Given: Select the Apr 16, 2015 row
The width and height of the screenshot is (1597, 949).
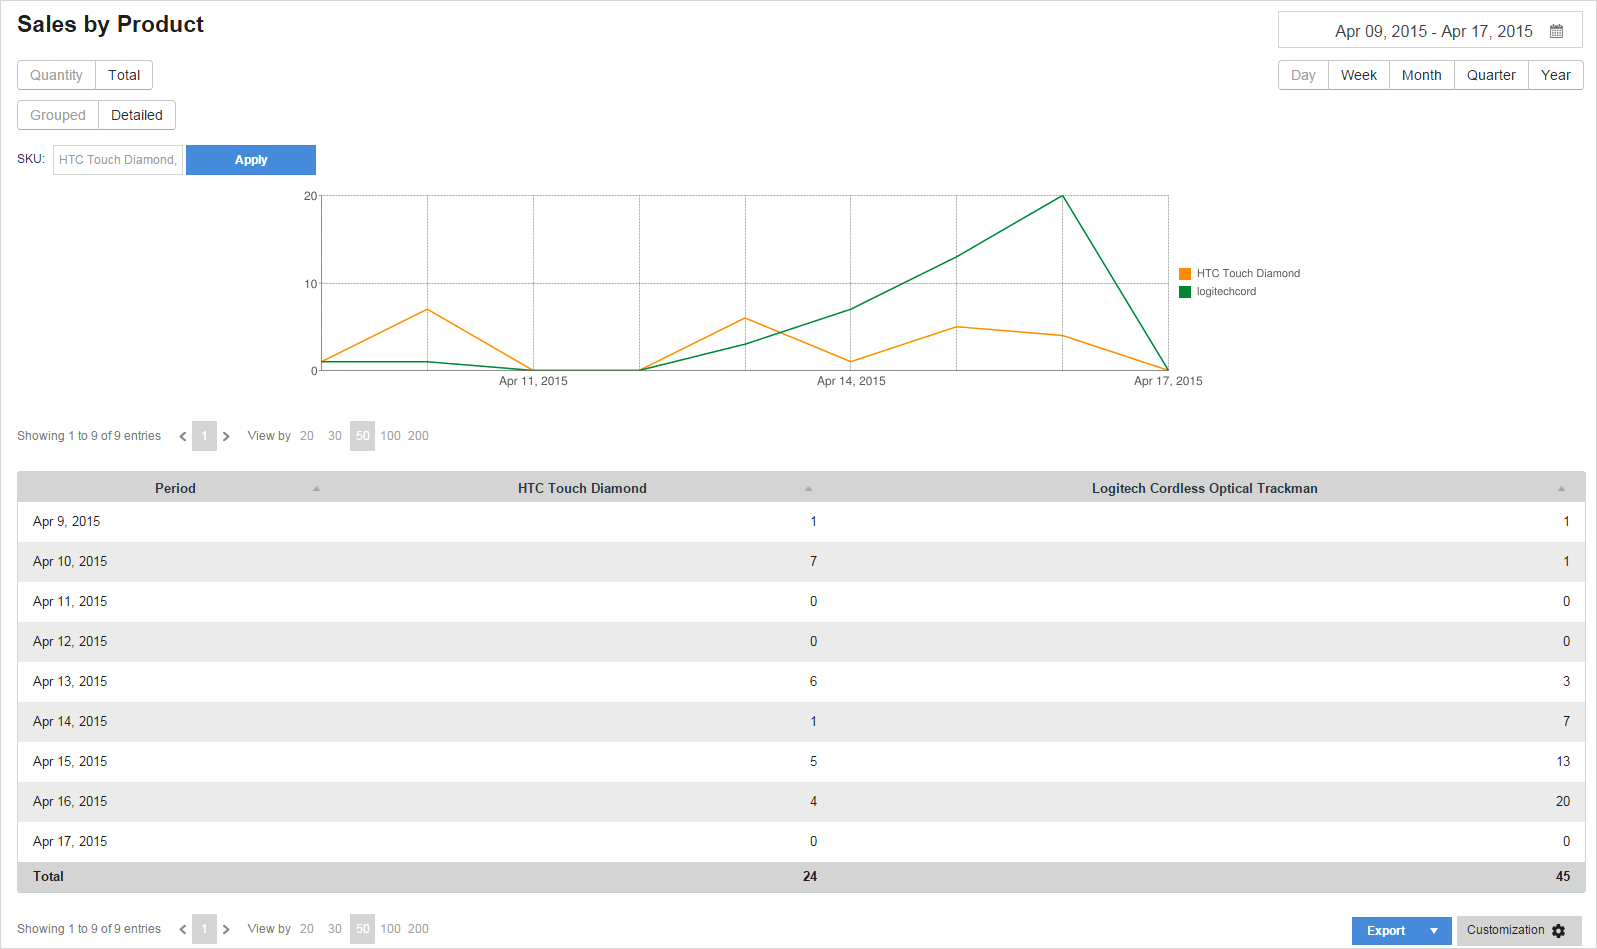Looking at the screenshot, I should point(801,802).
